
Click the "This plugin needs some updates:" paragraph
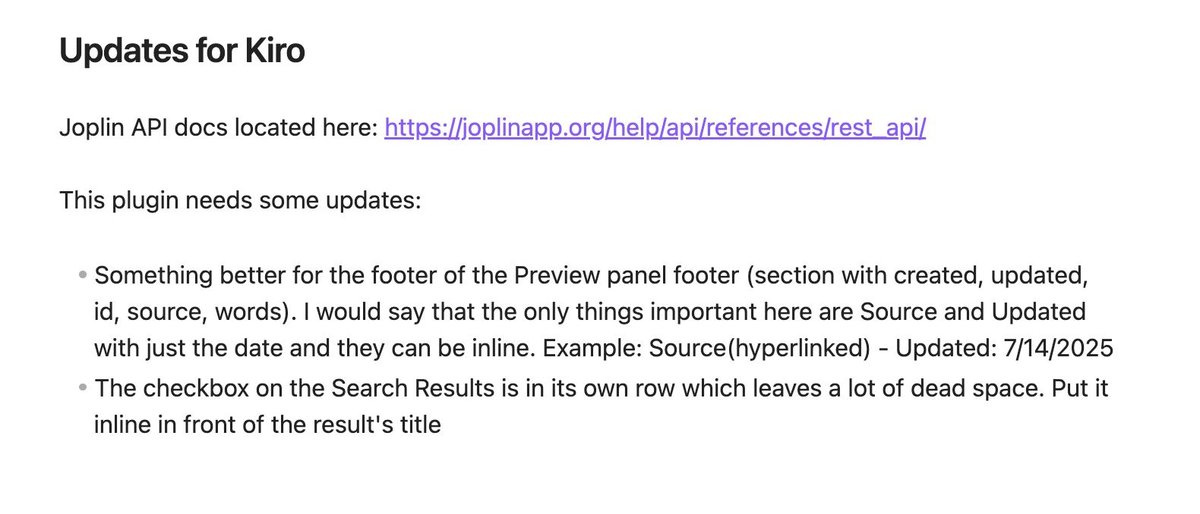[x=240, y=200]
